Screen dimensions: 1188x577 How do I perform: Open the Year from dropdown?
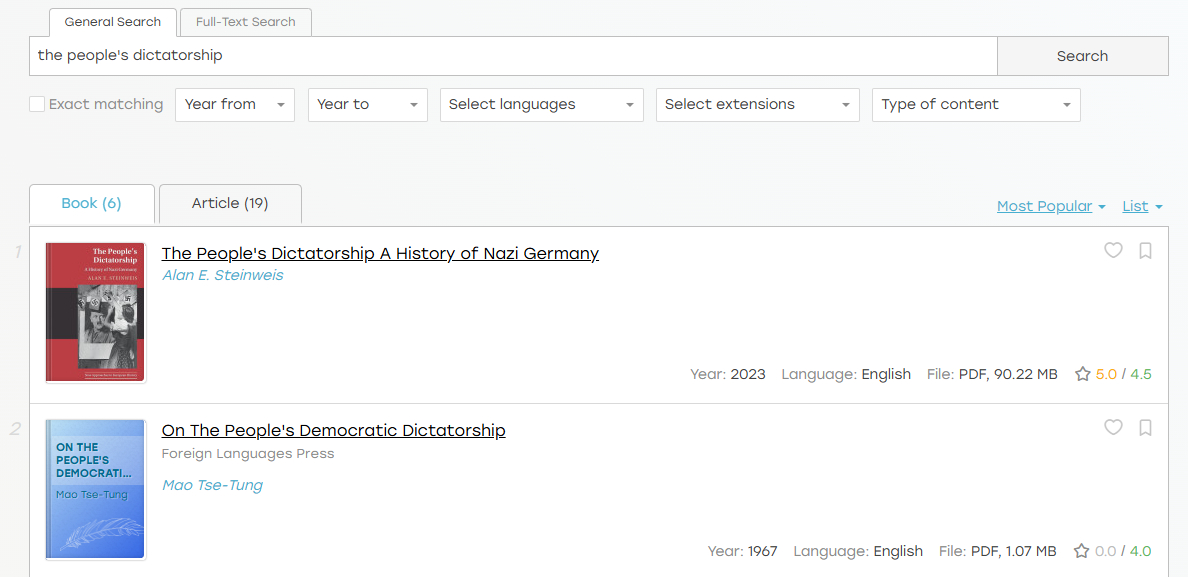pyautogui.click(x=235, y=104)
